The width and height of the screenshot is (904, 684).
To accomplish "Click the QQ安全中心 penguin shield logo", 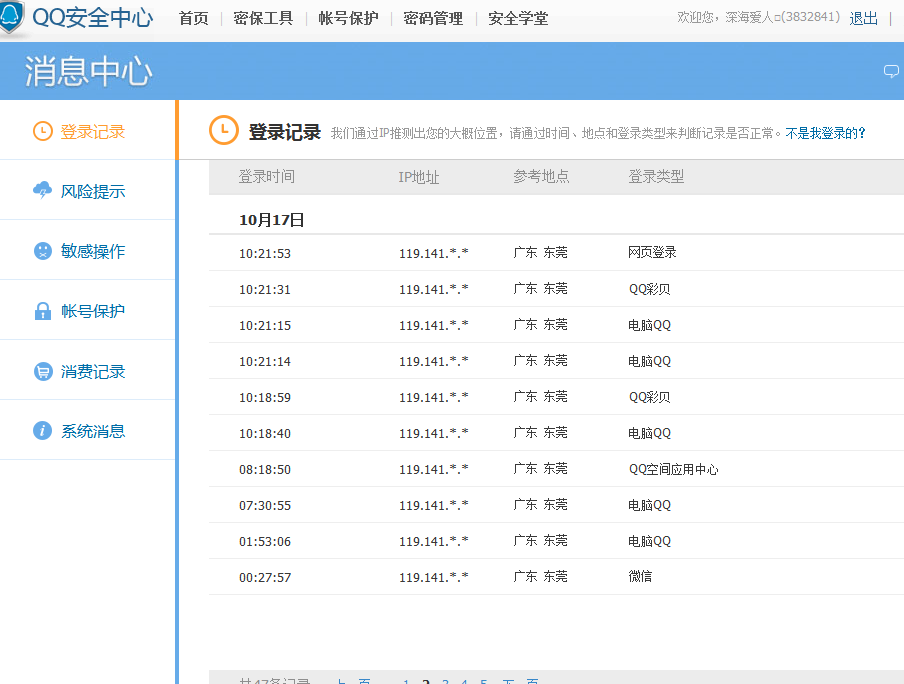I will (10, 17).
